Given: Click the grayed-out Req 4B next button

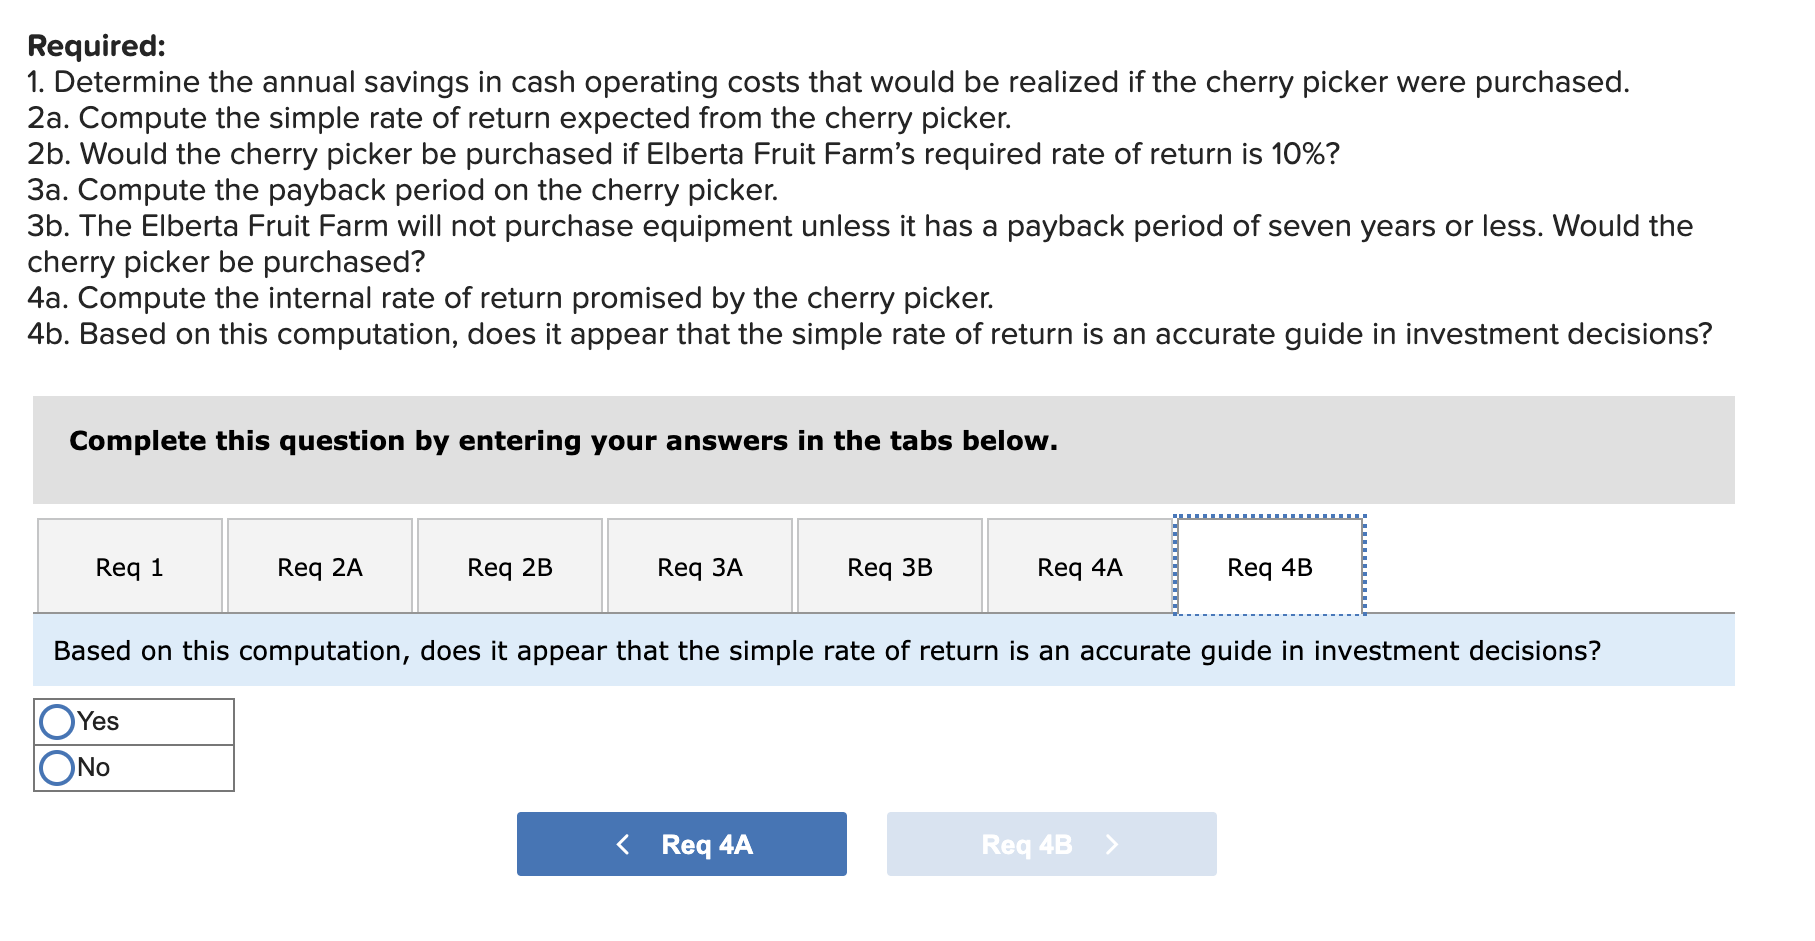Looking at the screenshot, I should [x=1049, y=843].
